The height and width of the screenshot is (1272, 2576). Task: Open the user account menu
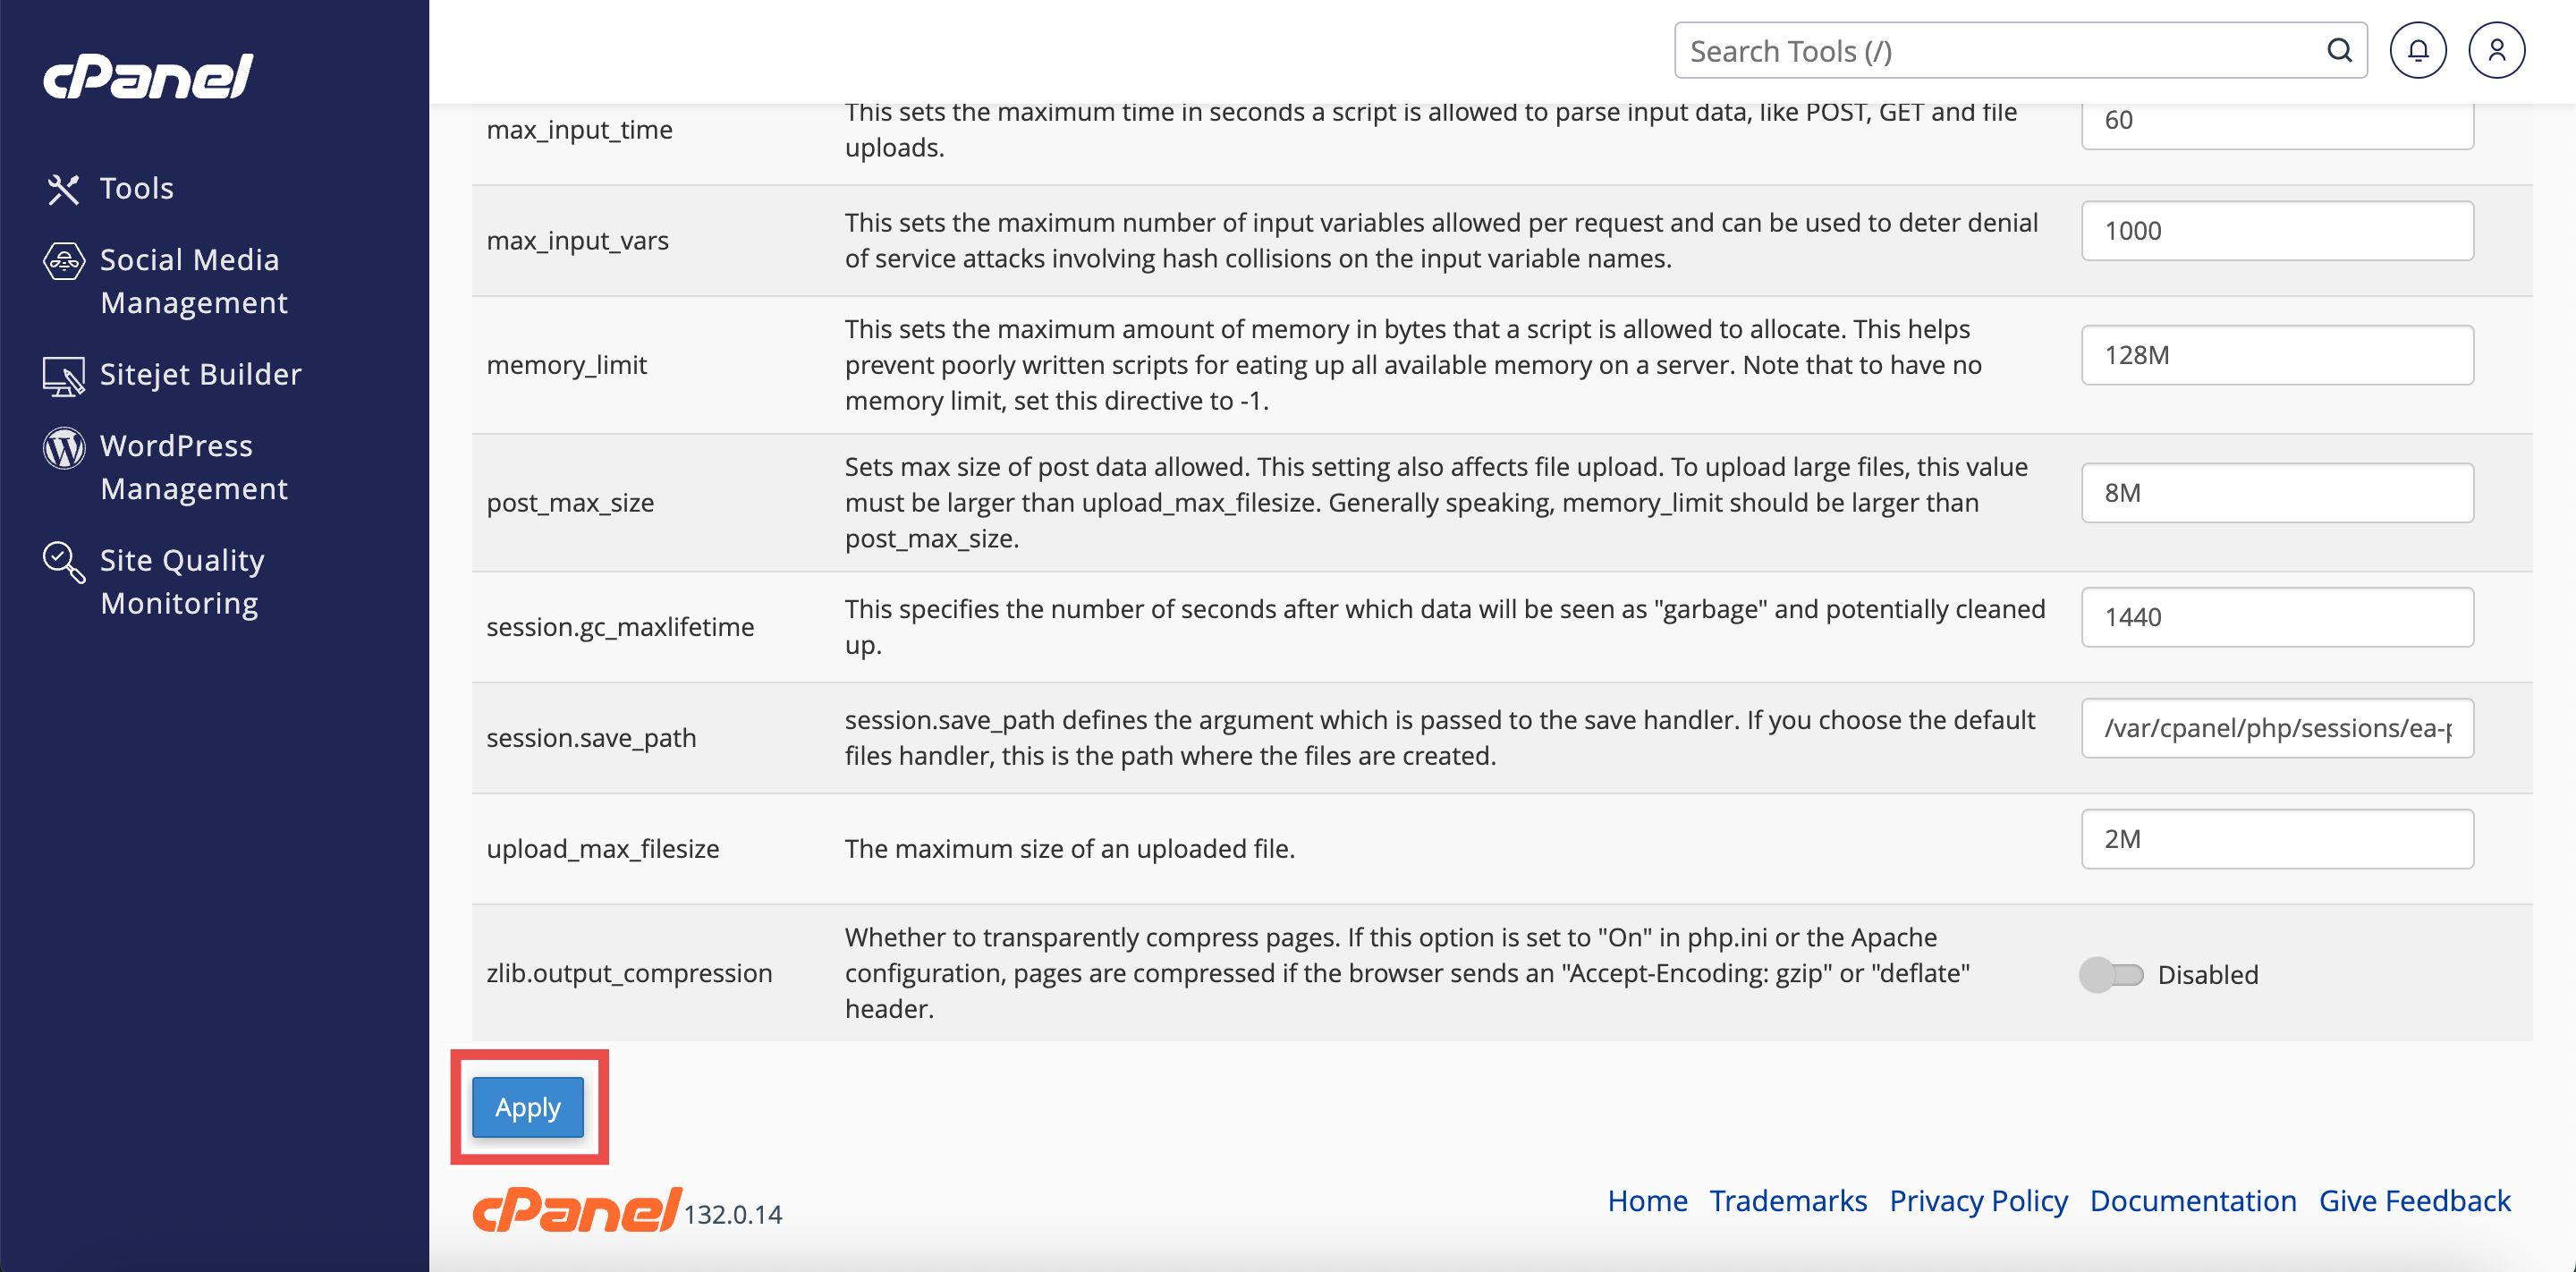point(2496,51)
